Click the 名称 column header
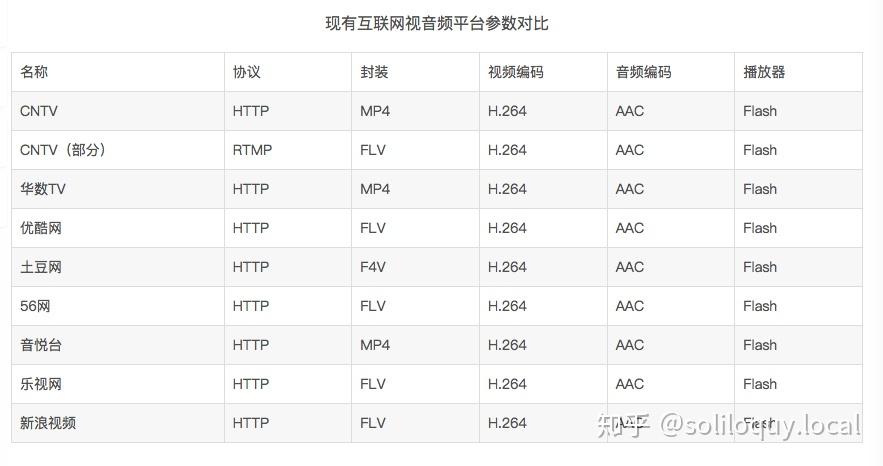The height and width of the screenshot is (466, 883). pos(34,72)
